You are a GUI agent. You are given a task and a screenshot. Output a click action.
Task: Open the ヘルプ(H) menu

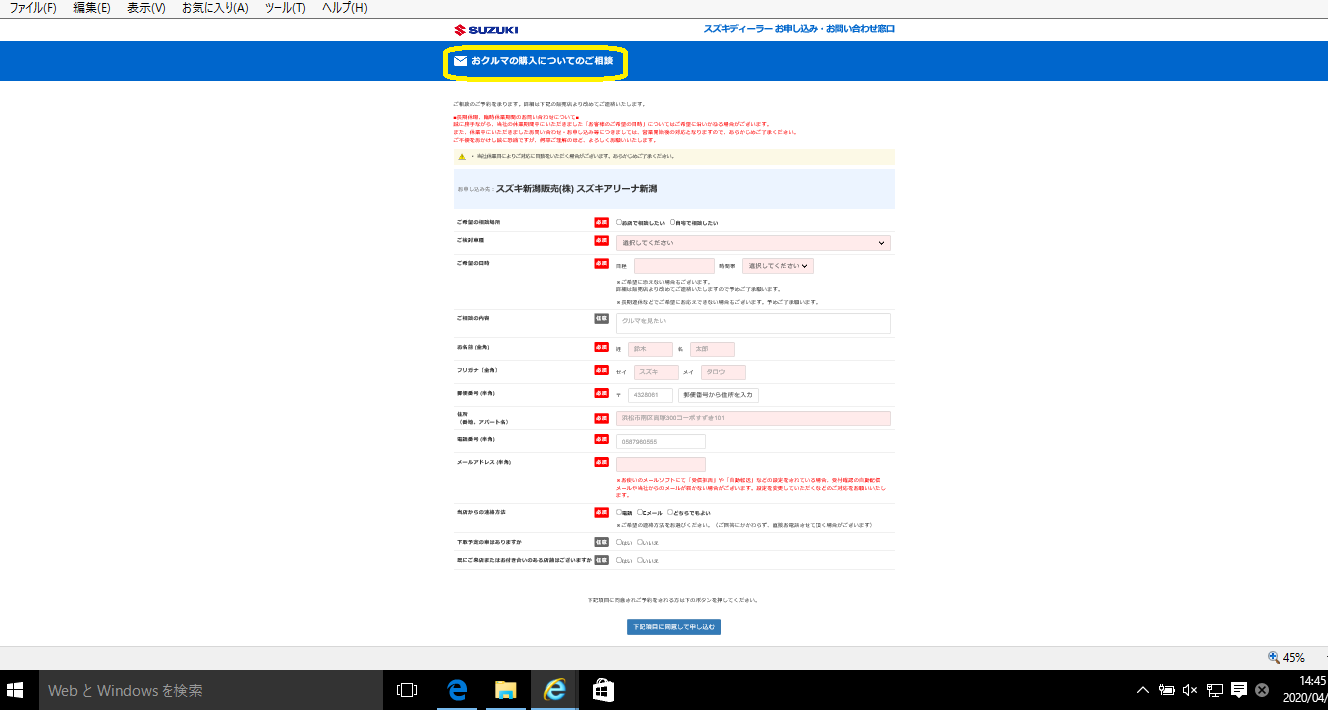coord(345,8)
